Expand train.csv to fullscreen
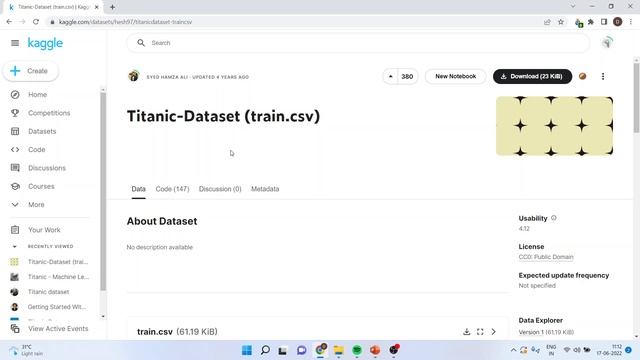This screenshot has height=360, width=640. click(480, 332)
